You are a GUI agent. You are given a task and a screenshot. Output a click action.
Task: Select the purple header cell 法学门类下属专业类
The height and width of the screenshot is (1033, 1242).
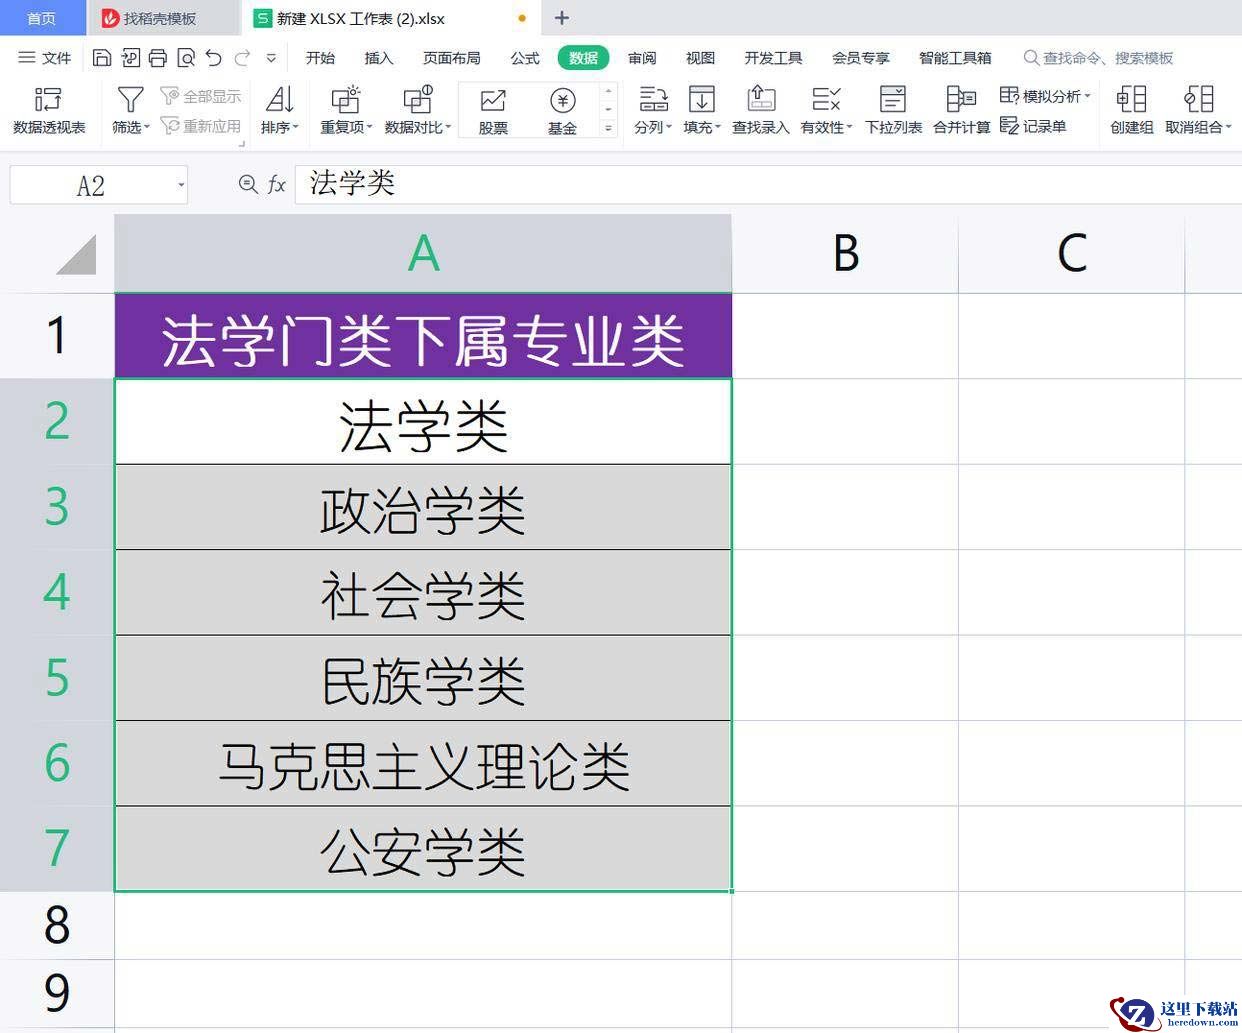pyautogui.click(x=423, y=336)
